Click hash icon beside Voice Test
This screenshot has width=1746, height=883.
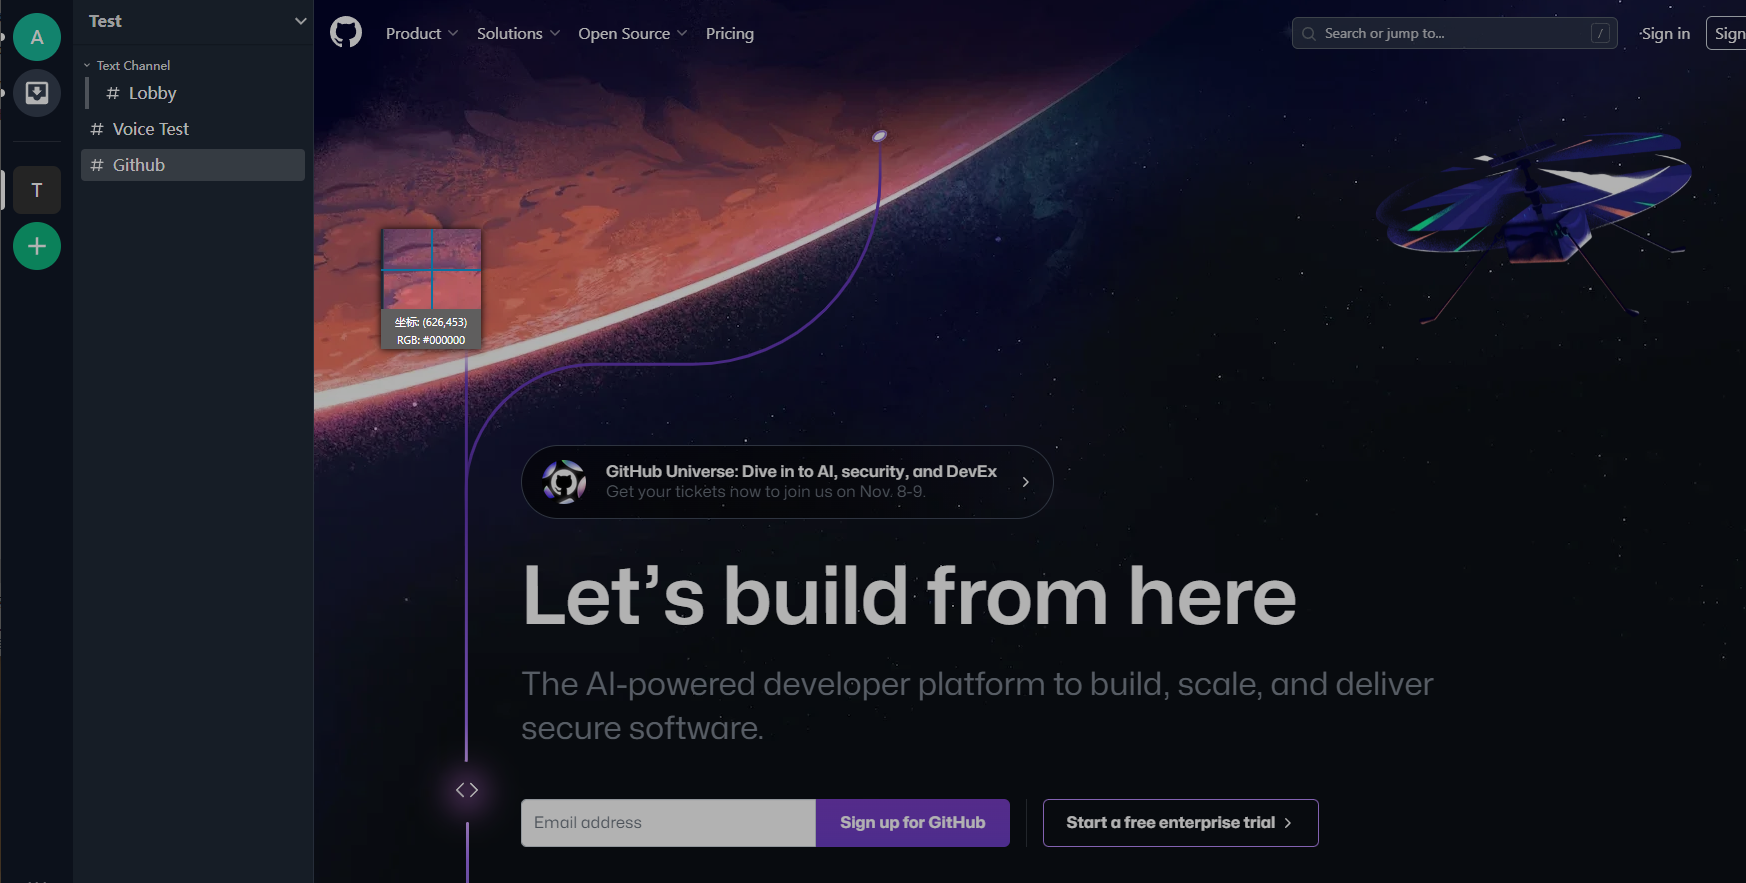pos(97,129)
